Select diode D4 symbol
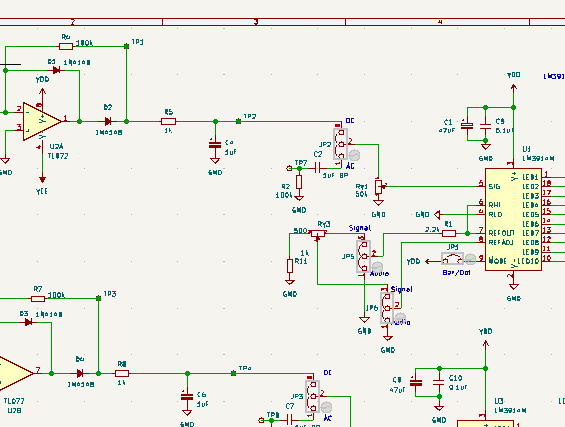This screenshot has height=427, width=565. pyautogui.click(x=80, y=373)
